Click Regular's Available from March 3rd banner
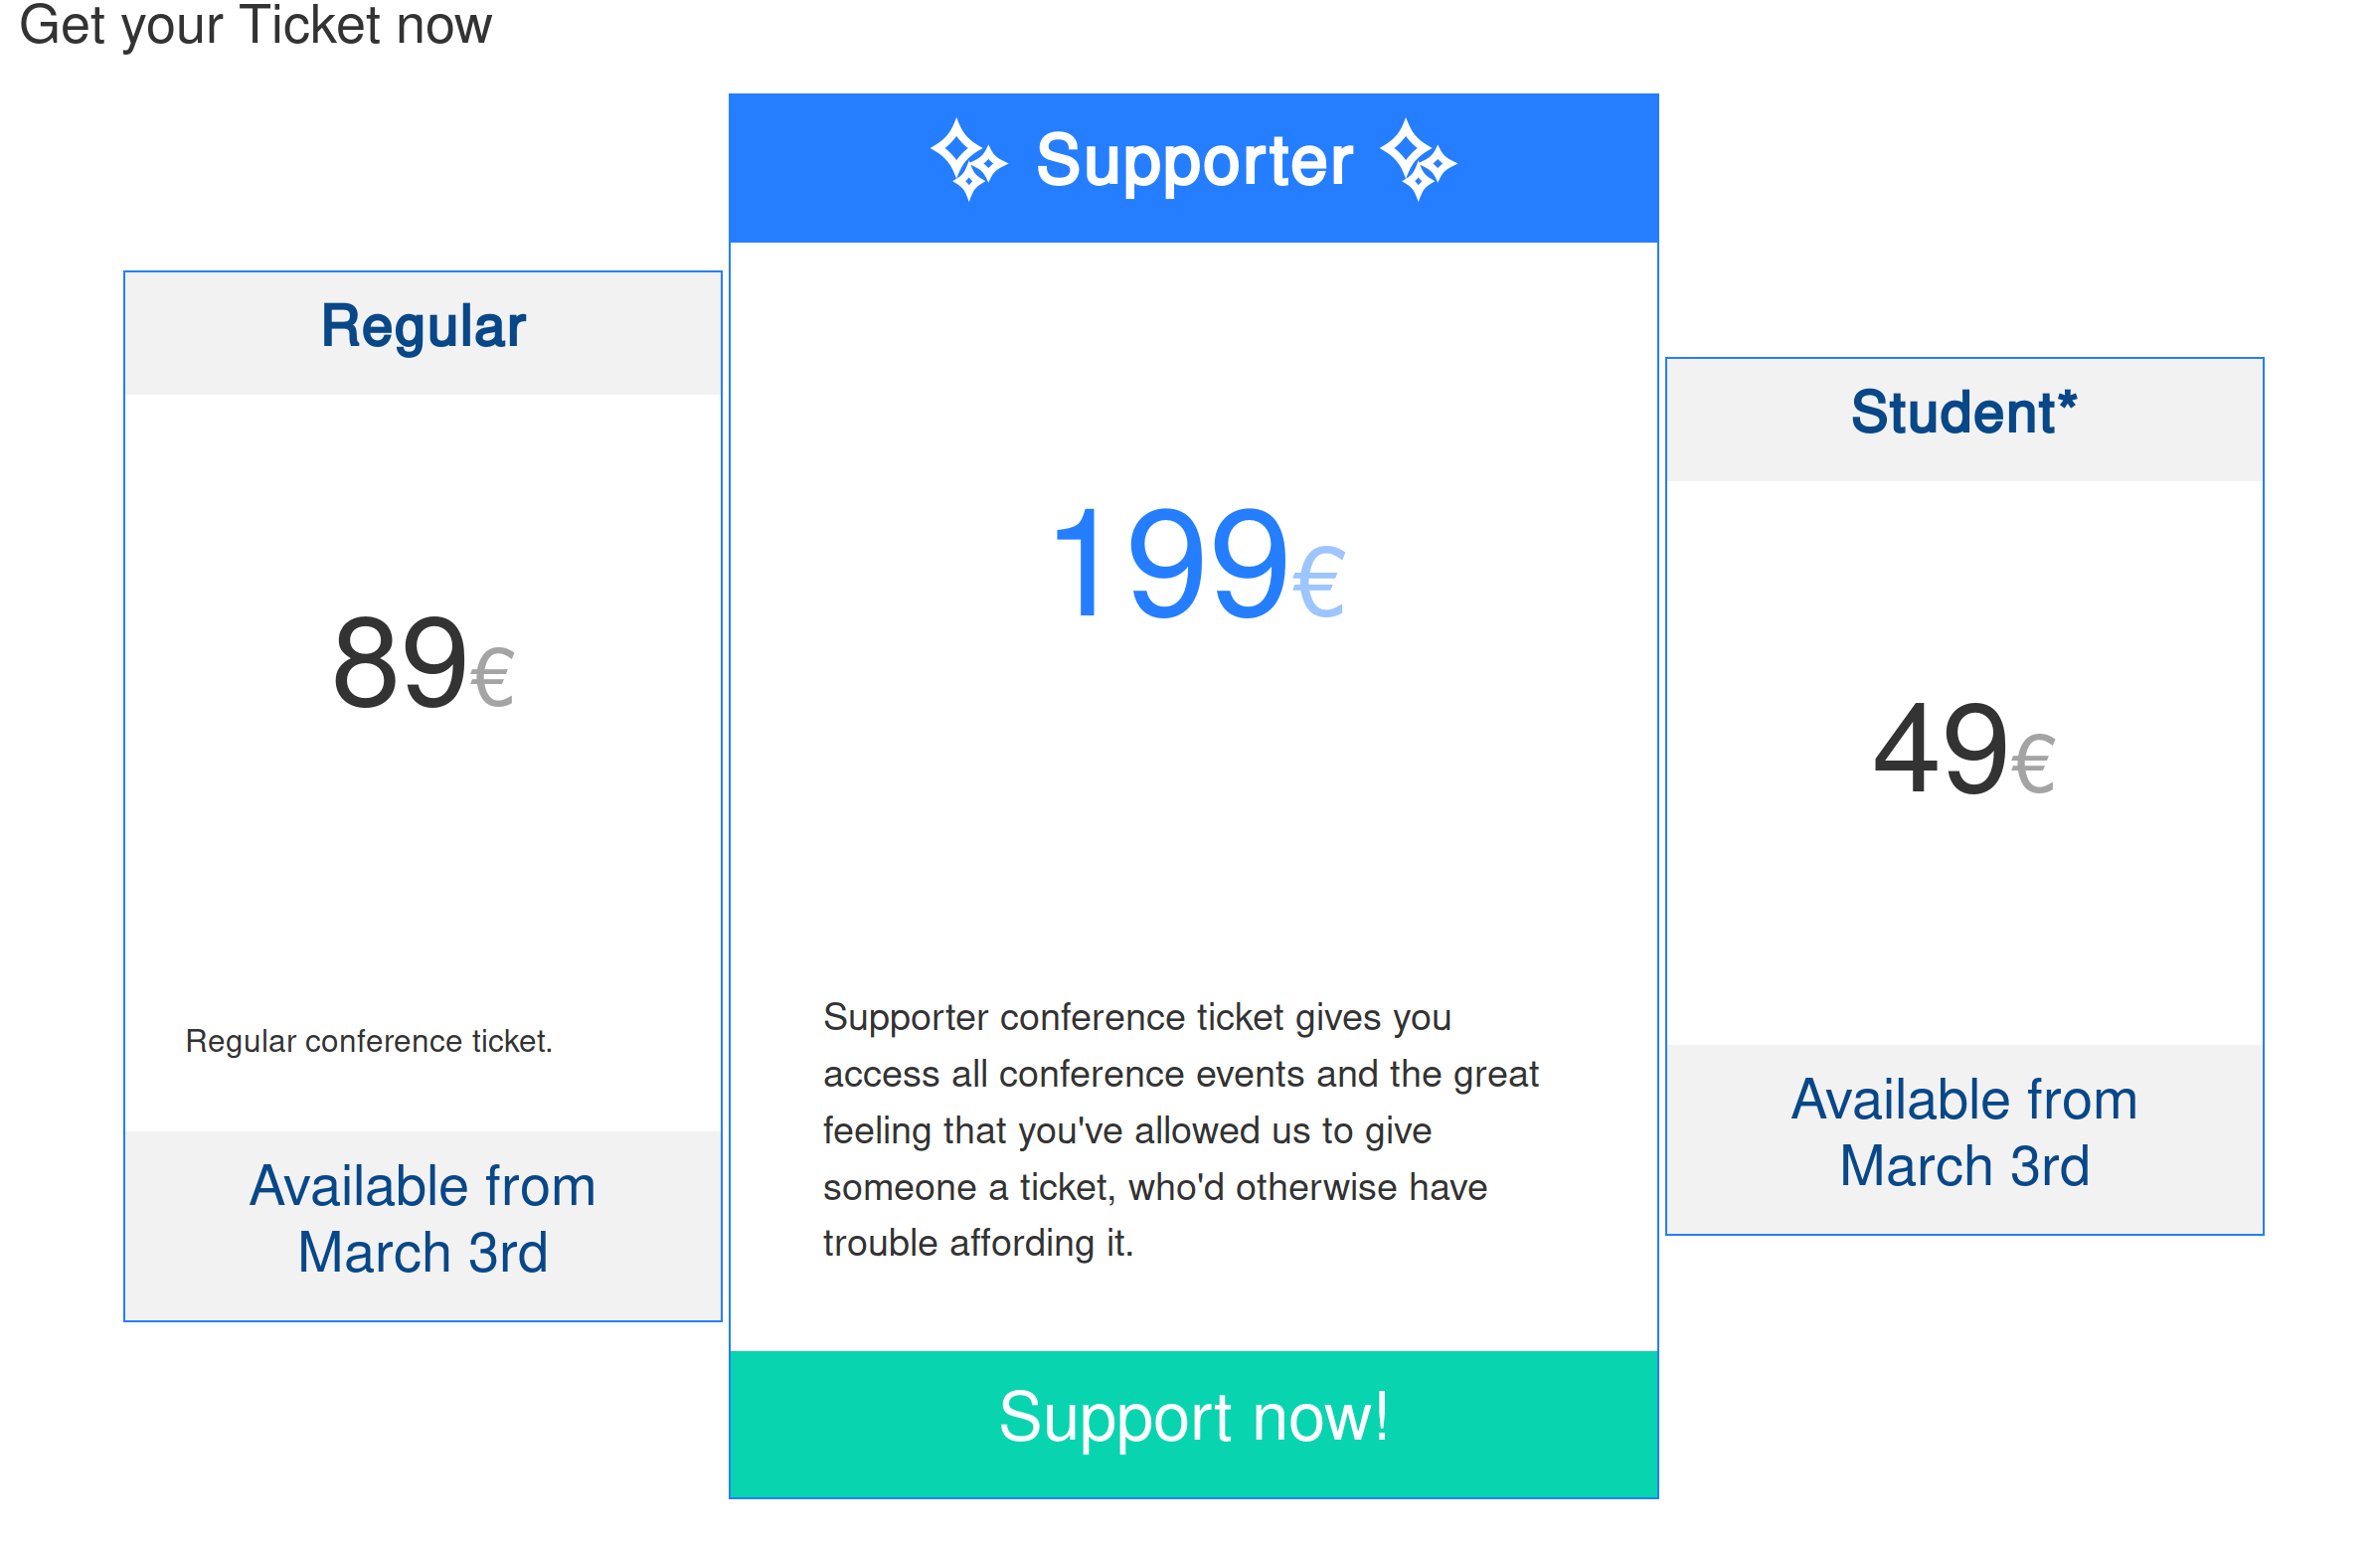 423,1225
